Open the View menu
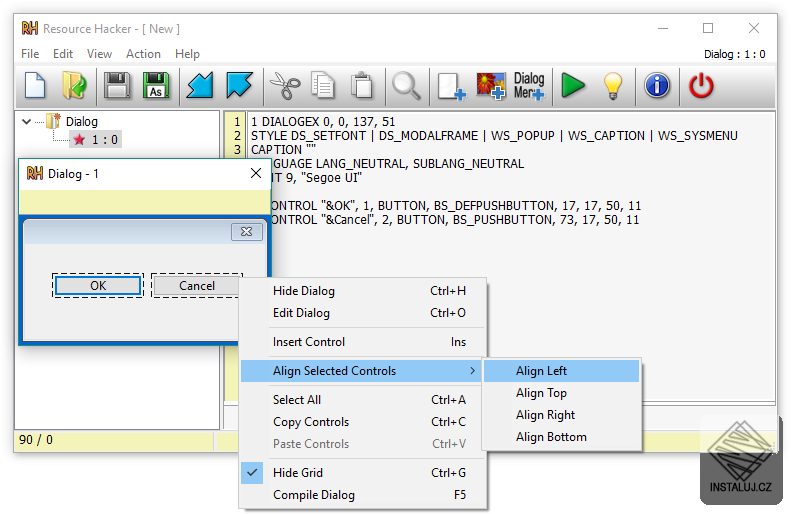Image resolution: width=791 pixels, height=514 pixels. point(99,54)
